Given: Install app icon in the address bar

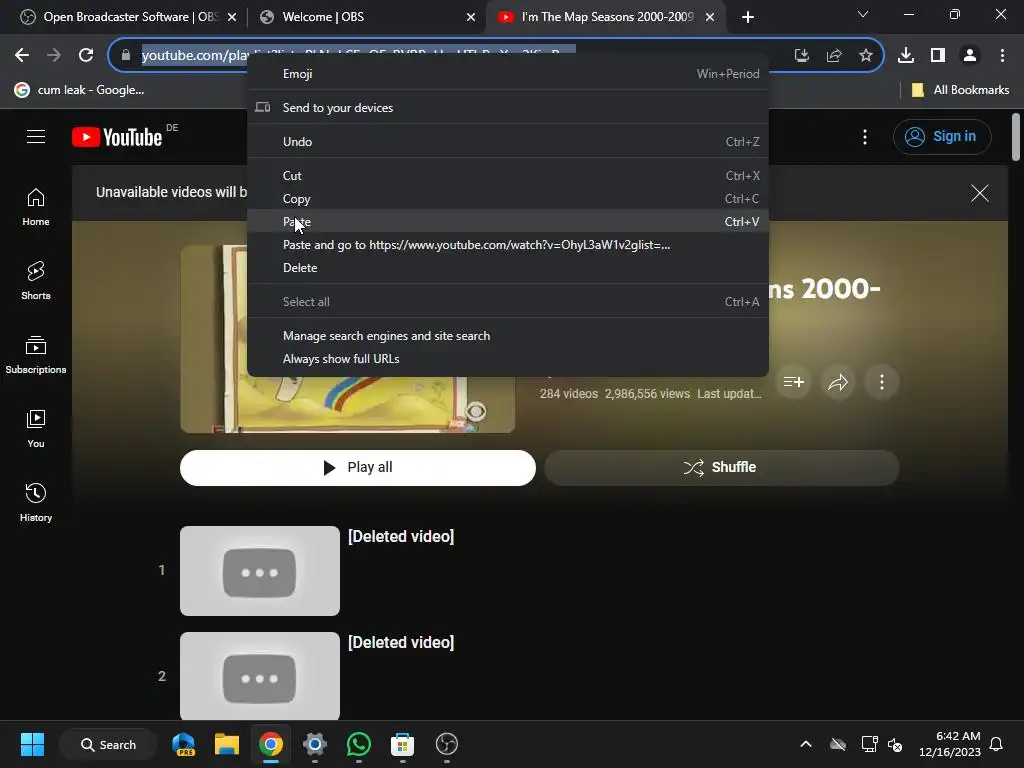Looking at the screenshot, I should 801,56.
